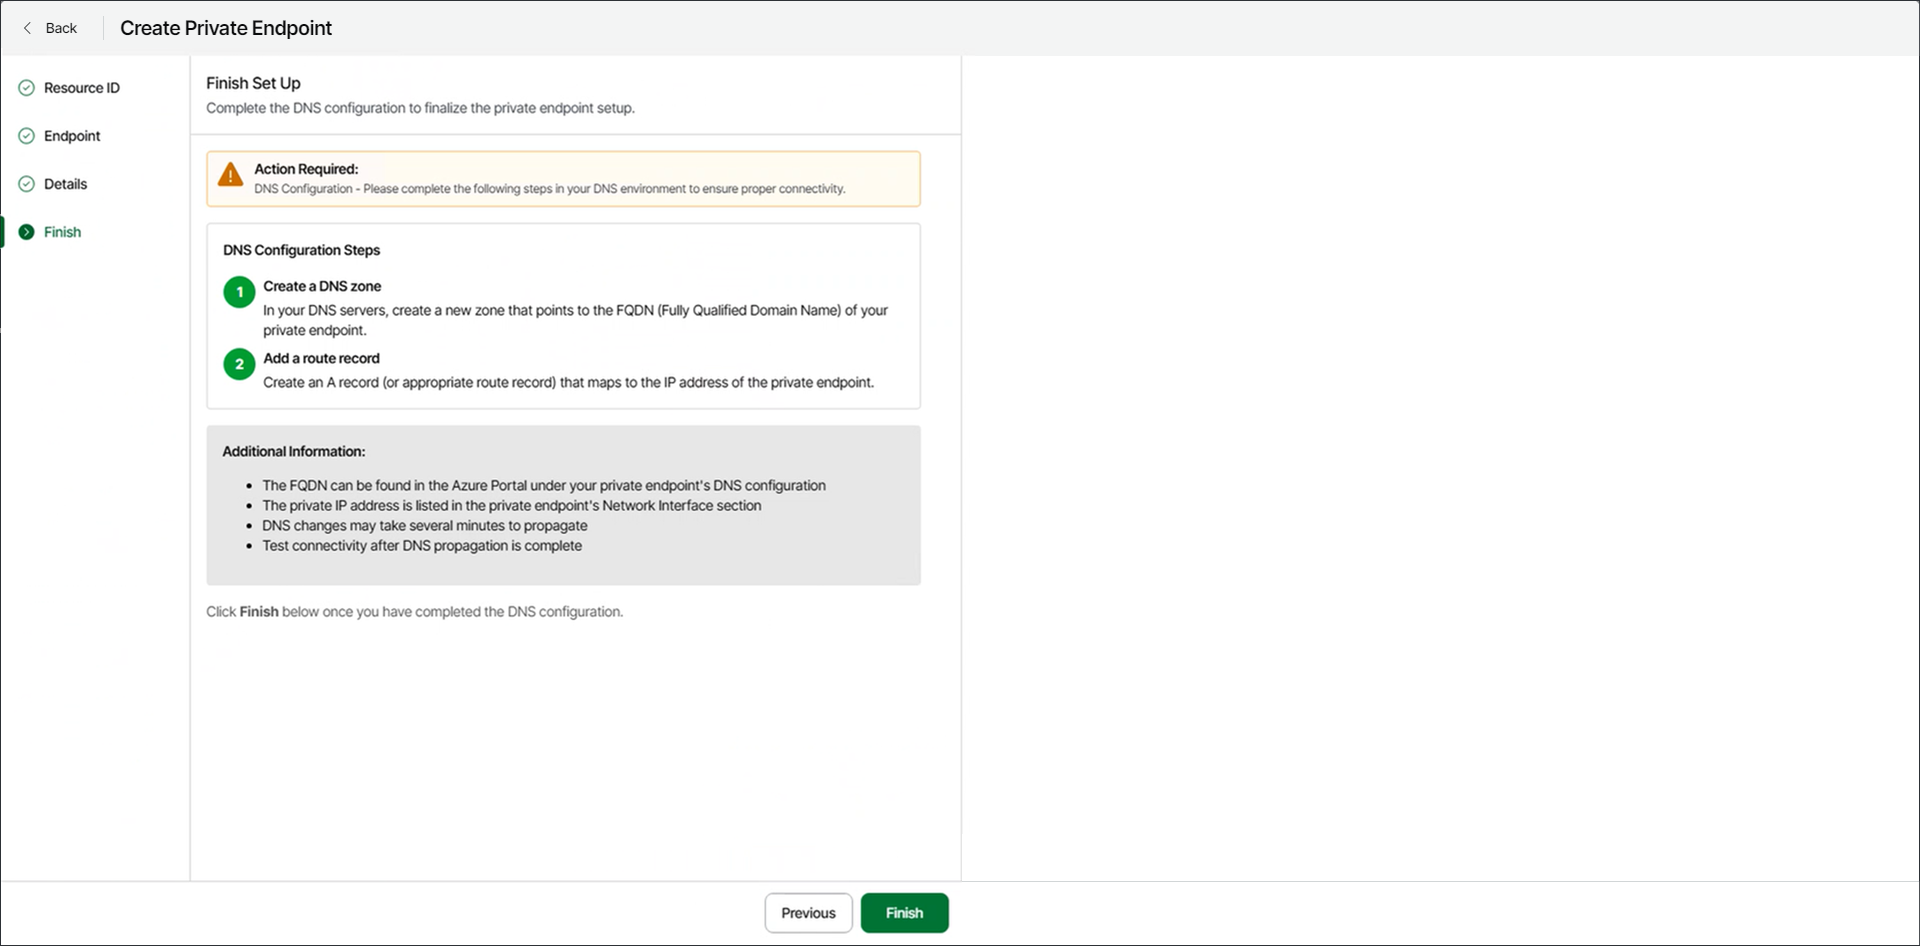Click the Back navigation link
Screen dimensions: 1920x946
click(61, 28)
